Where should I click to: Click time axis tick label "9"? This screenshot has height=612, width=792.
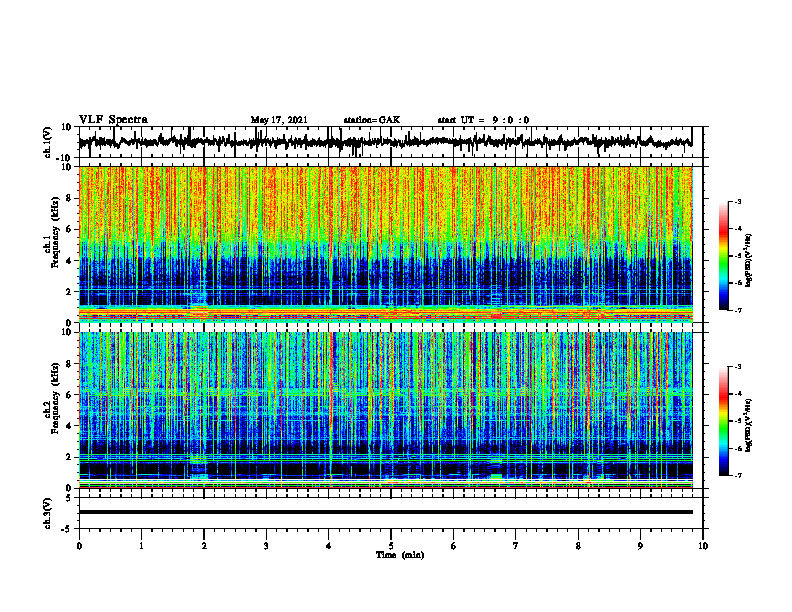point(640,546)
